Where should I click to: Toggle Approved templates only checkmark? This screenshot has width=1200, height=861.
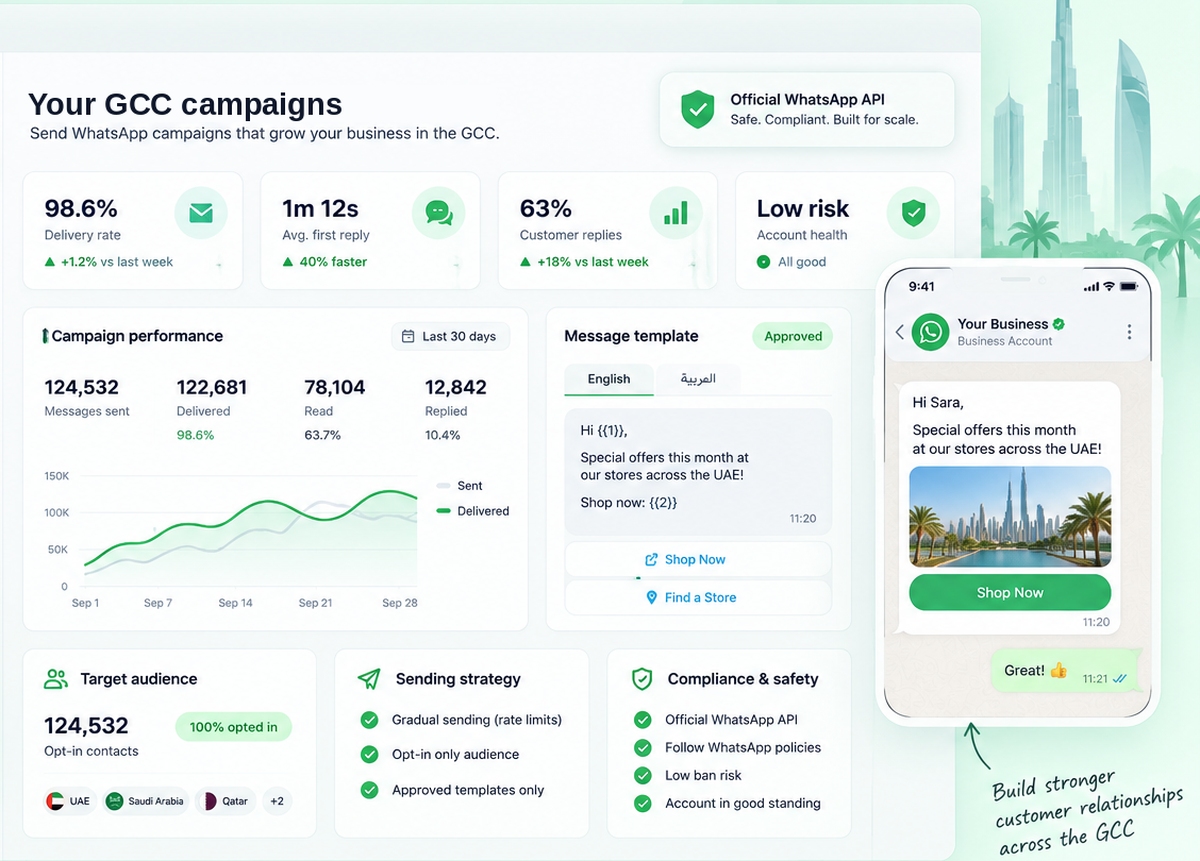(369, 790)
